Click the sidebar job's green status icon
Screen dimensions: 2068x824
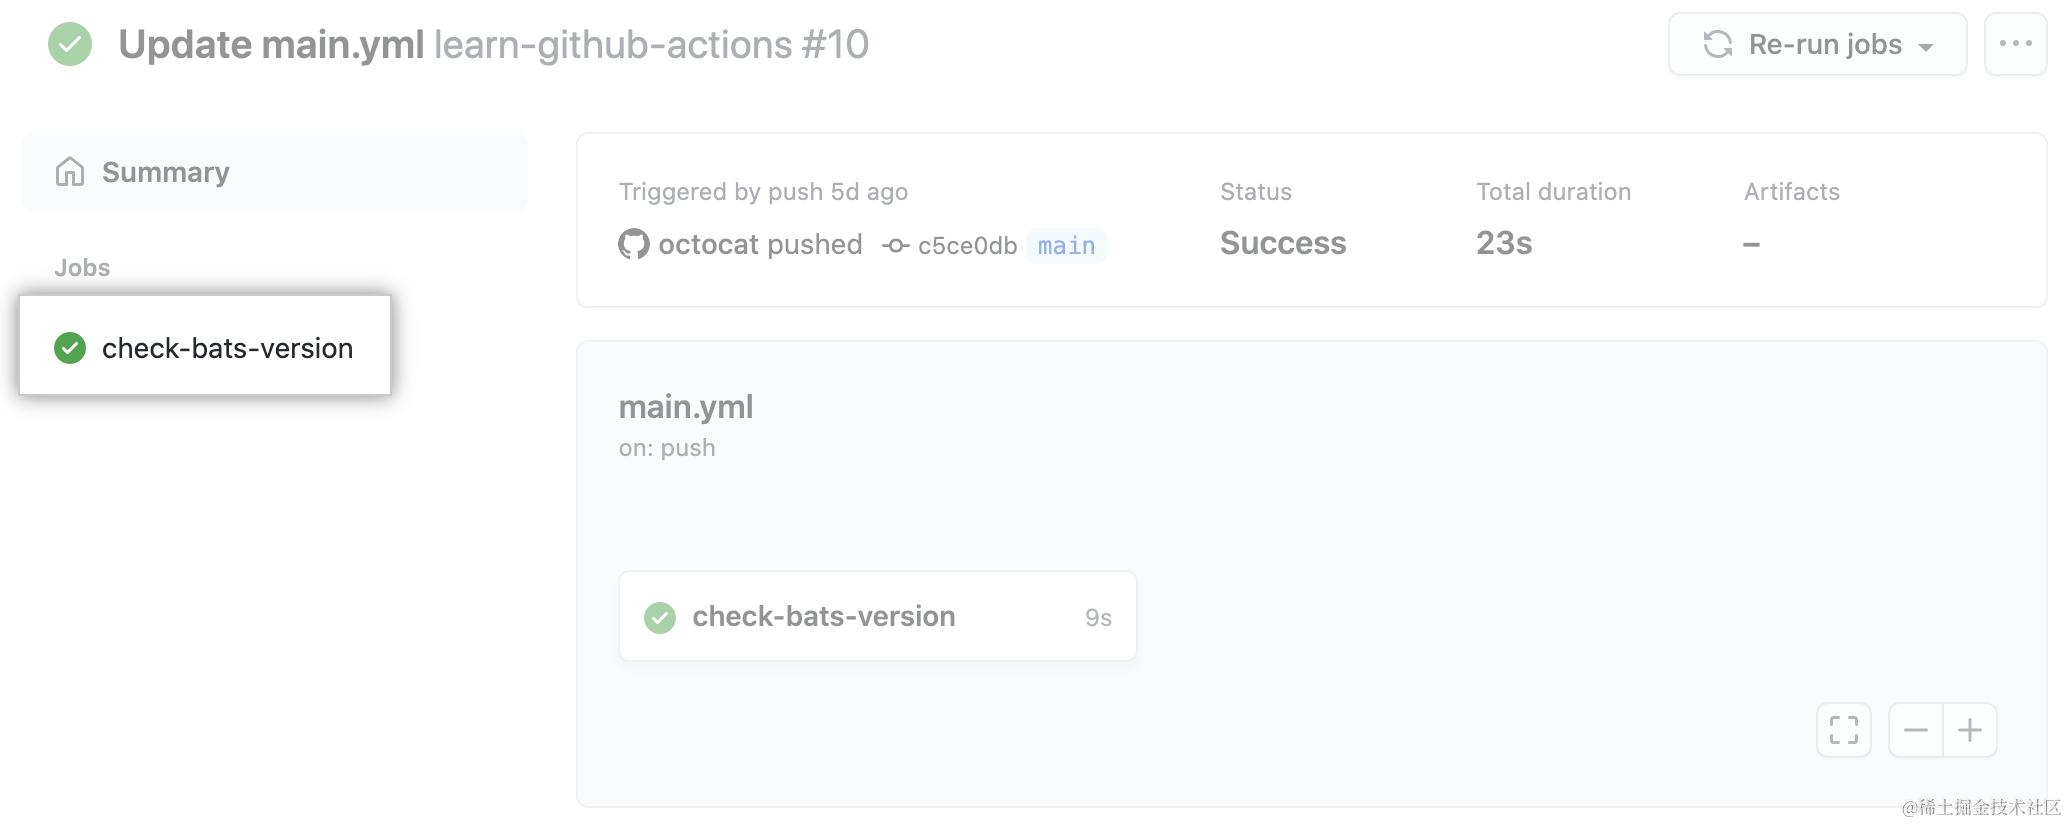[70, 348]
